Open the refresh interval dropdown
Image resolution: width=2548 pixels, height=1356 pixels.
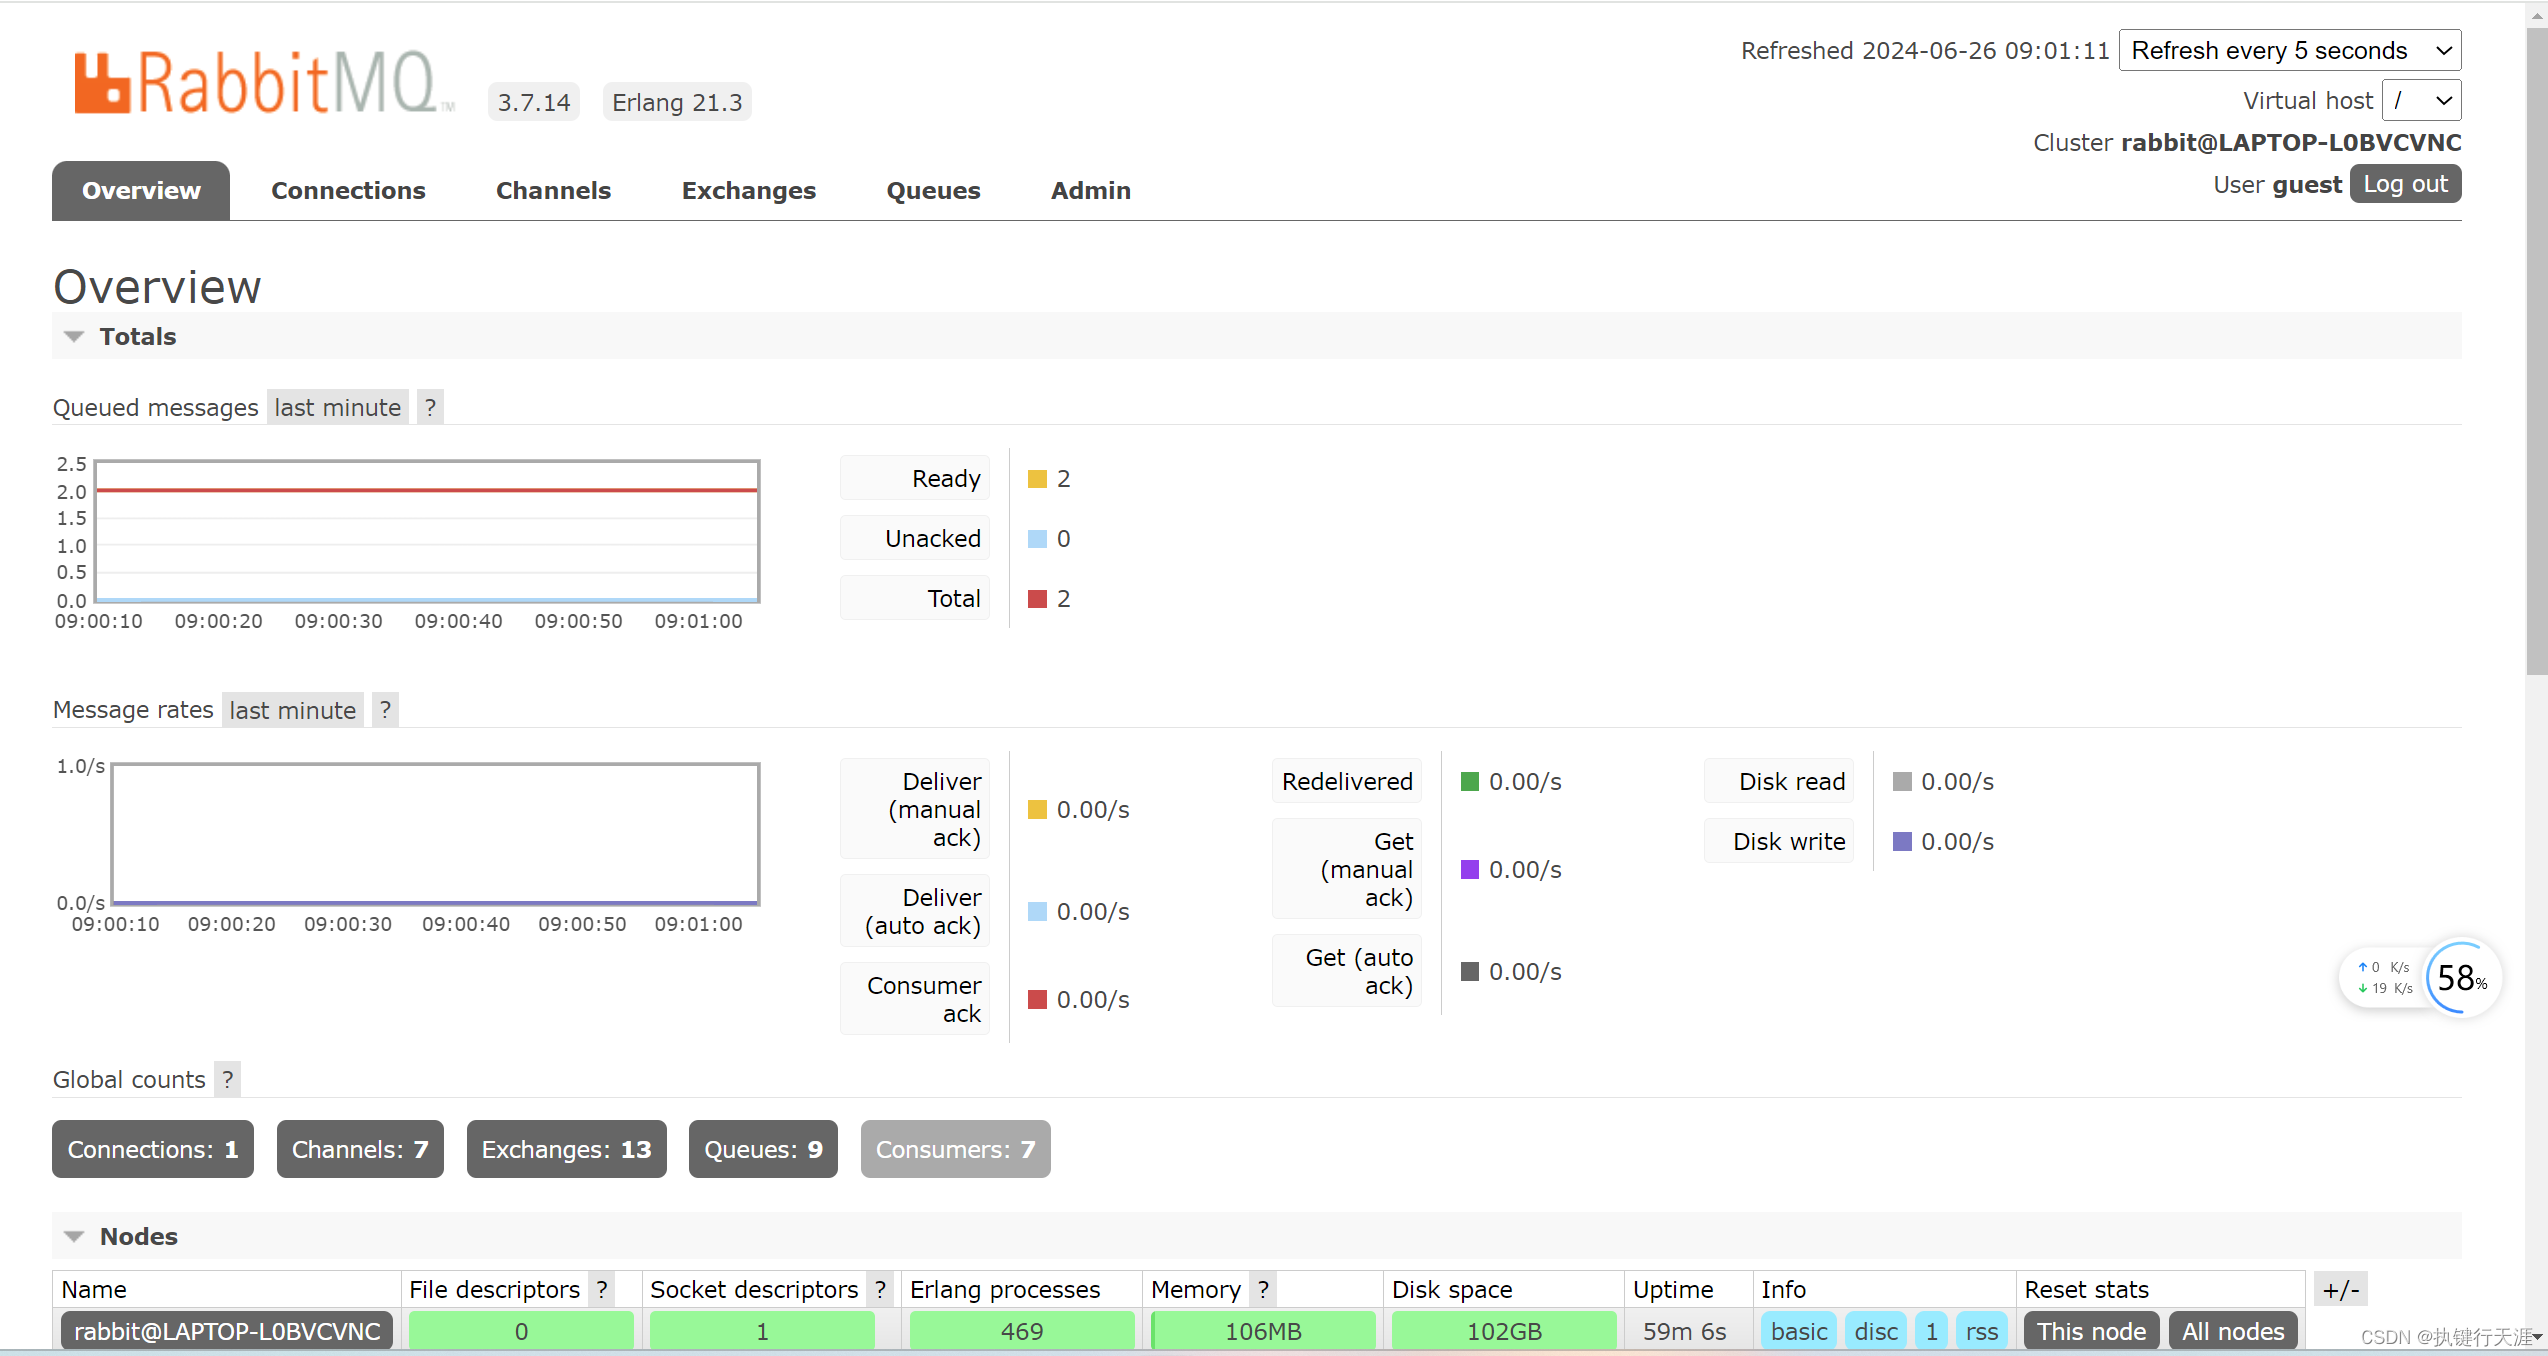[x=2290, y=51]
